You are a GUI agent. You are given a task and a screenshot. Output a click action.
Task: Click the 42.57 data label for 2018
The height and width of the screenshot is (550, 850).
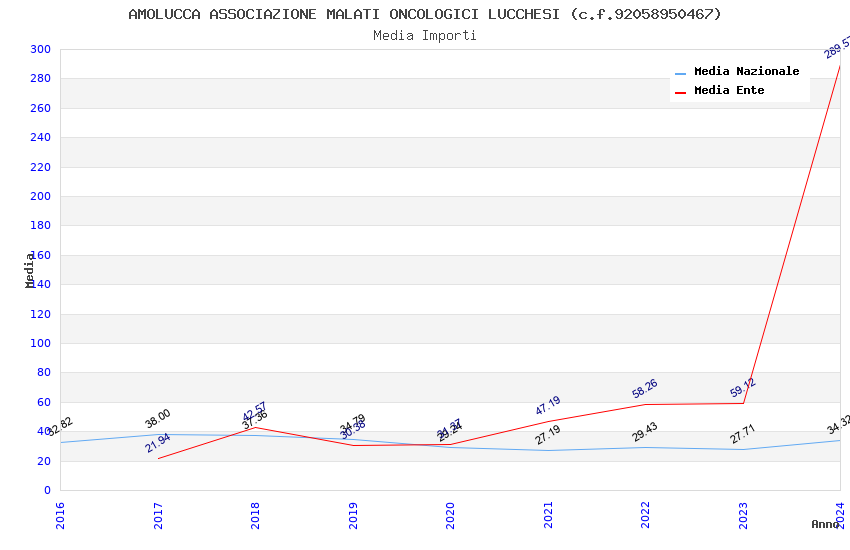(254, 411)
